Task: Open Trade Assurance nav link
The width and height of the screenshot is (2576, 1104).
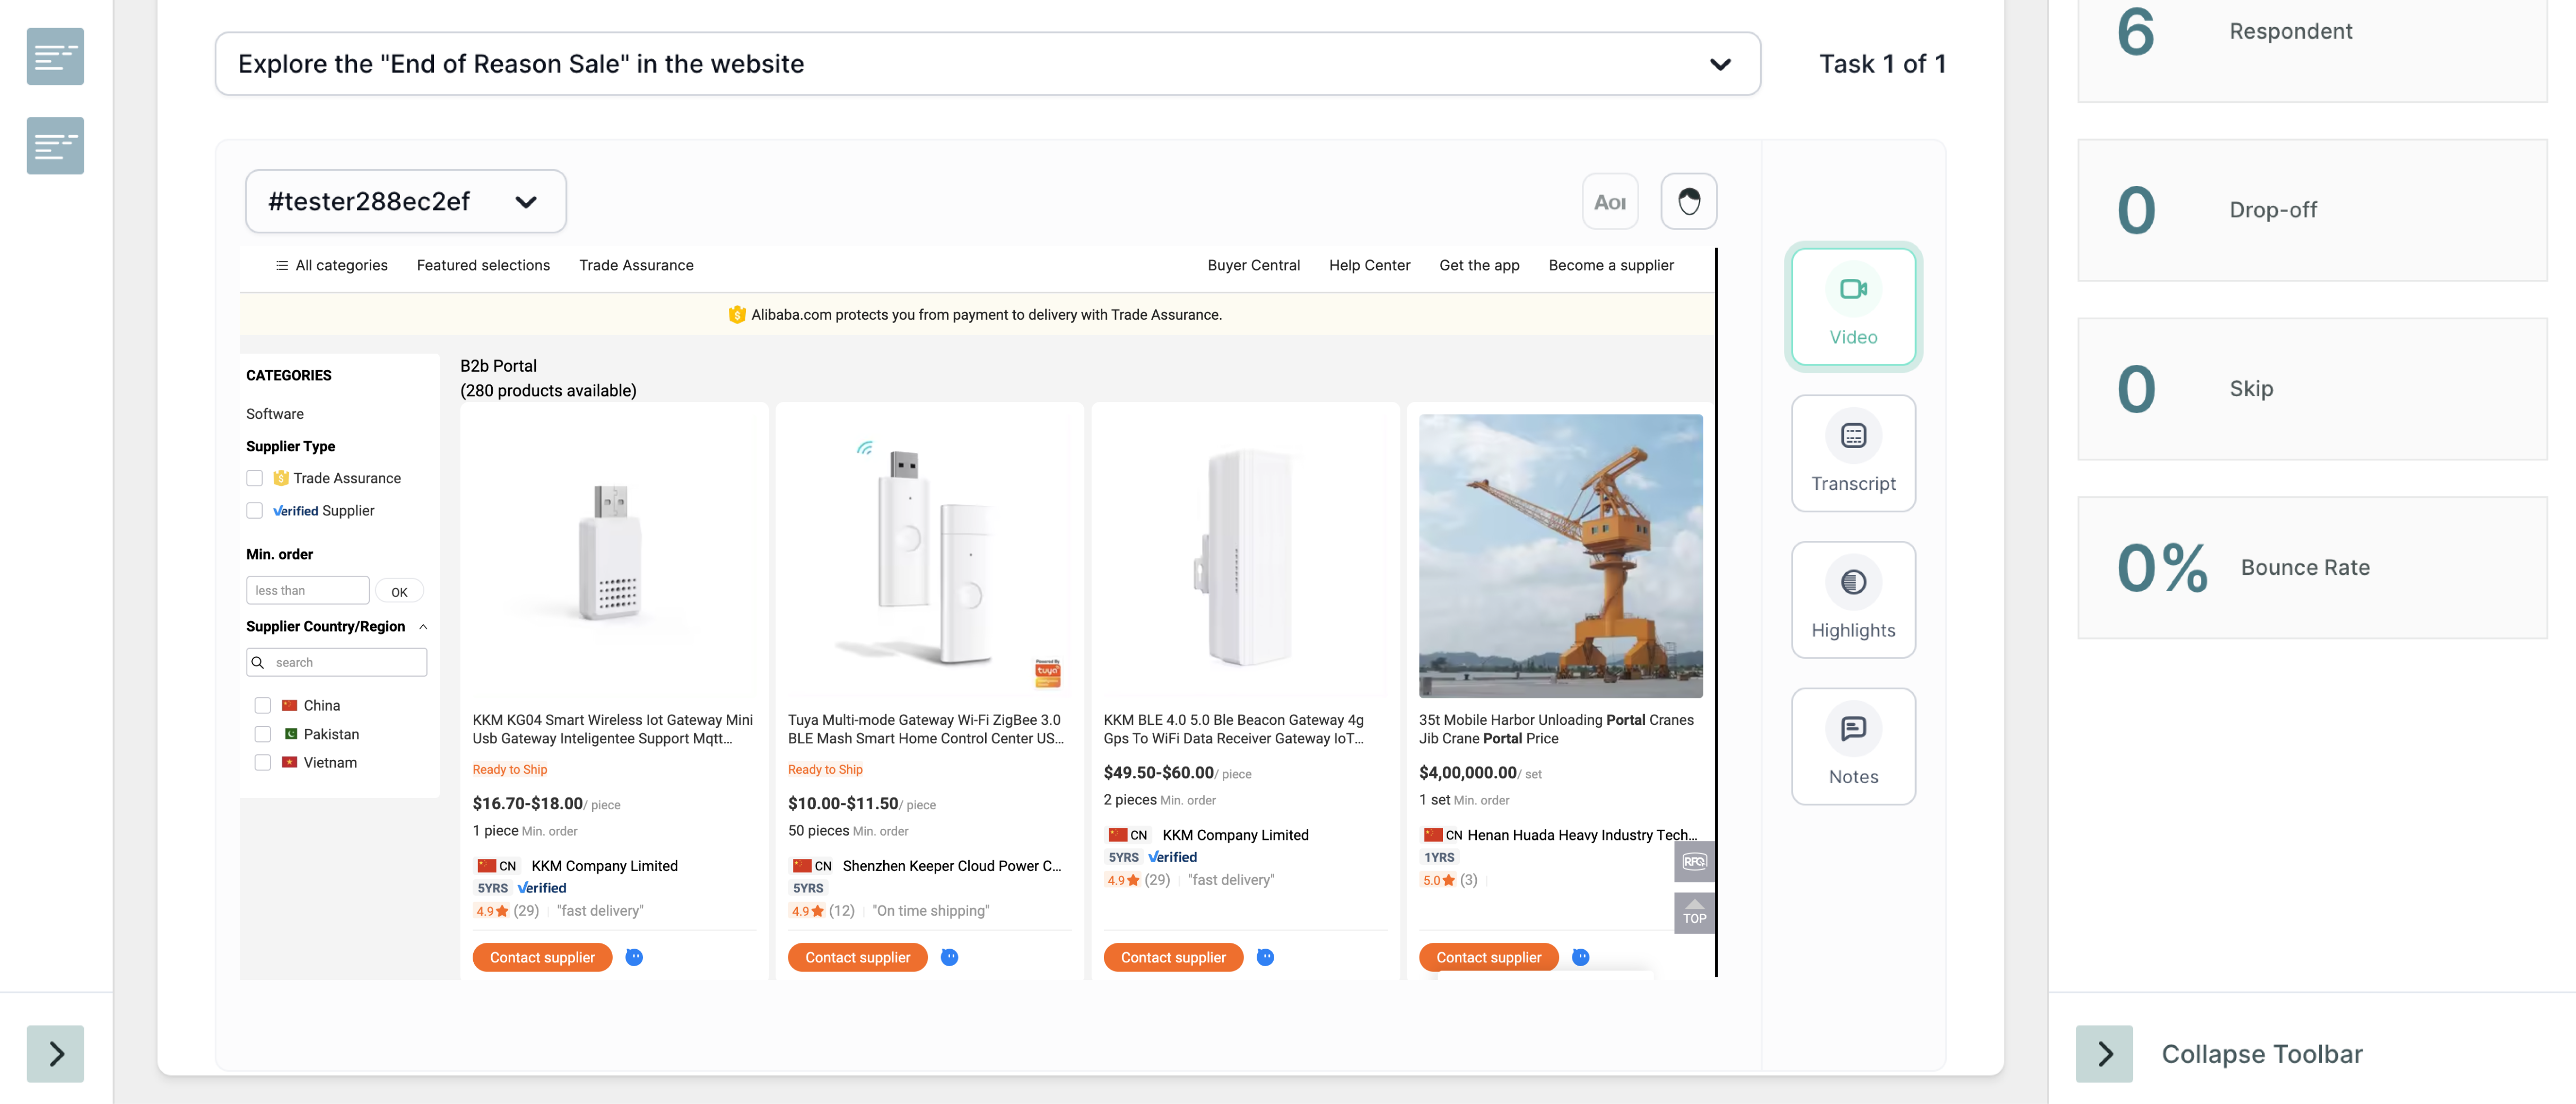Action: tap(636, 265)
